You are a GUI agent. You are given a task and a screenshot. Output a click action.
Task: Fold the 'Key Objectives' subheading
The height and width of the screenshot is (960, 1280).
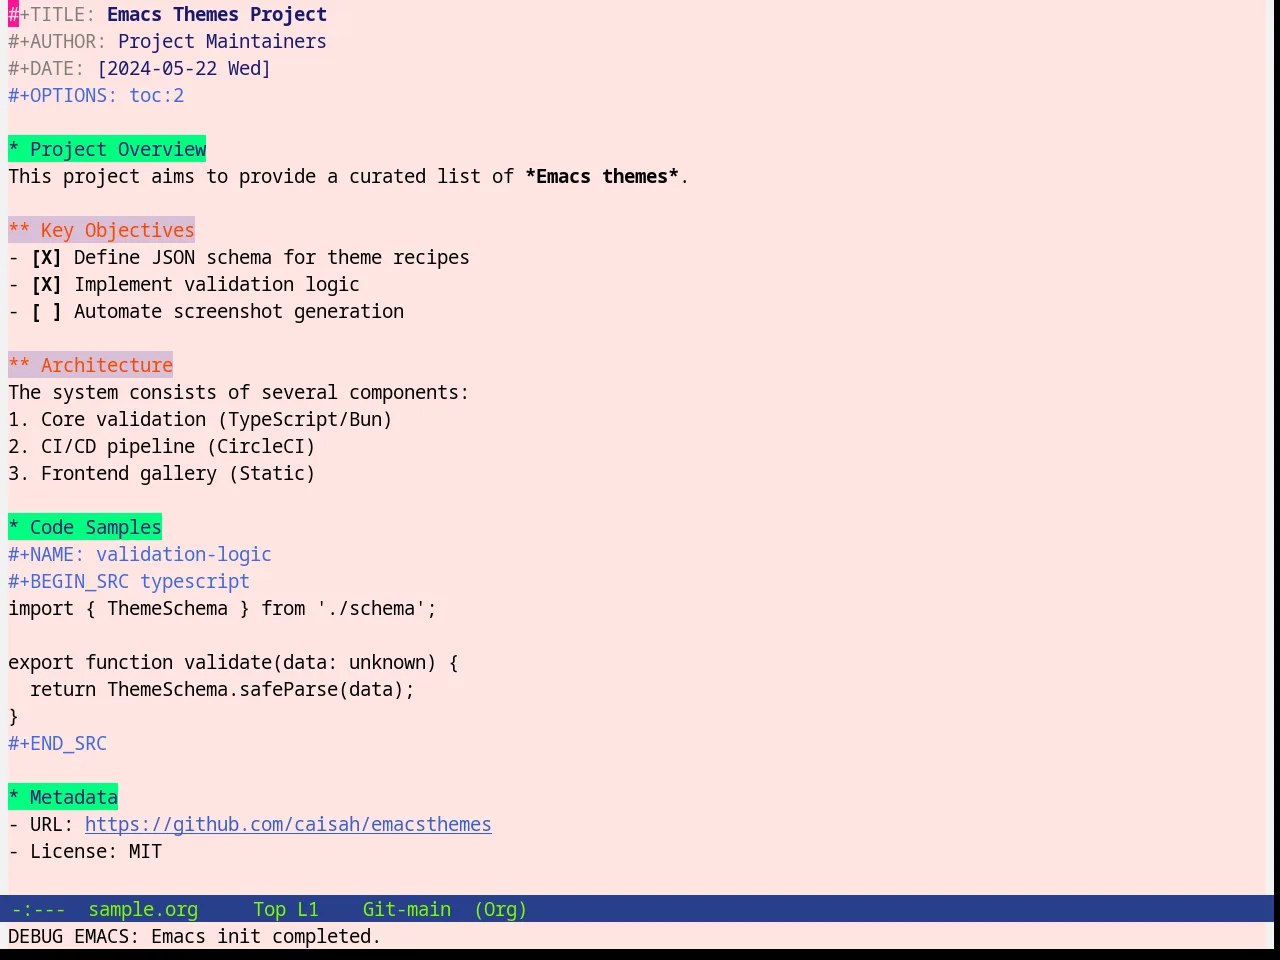pos(101,230)
